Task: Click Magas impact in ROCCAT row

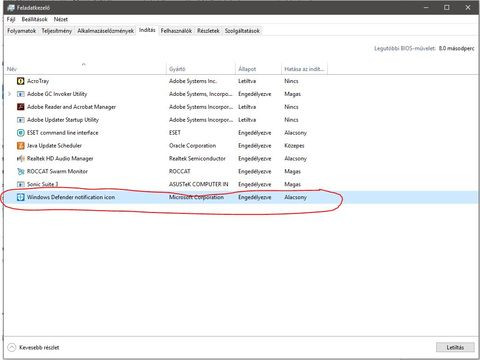Action: coord(292,171)
